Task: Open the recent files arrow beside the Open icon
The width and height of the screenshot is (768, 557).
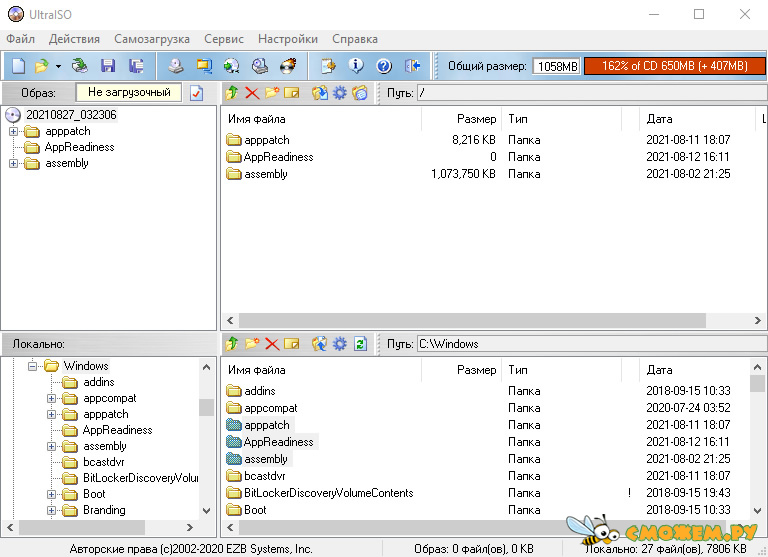Action: (x=58, y=66)
